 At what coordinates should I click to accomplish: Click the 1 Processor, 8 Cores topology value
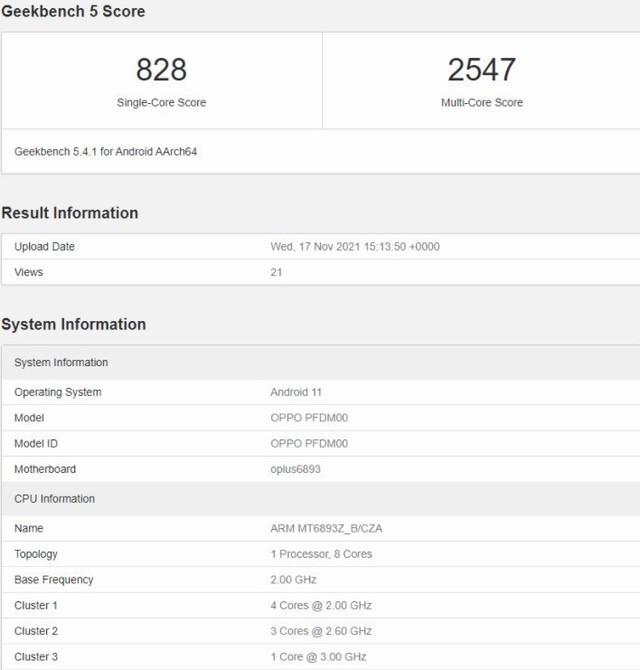click(321, 554)
